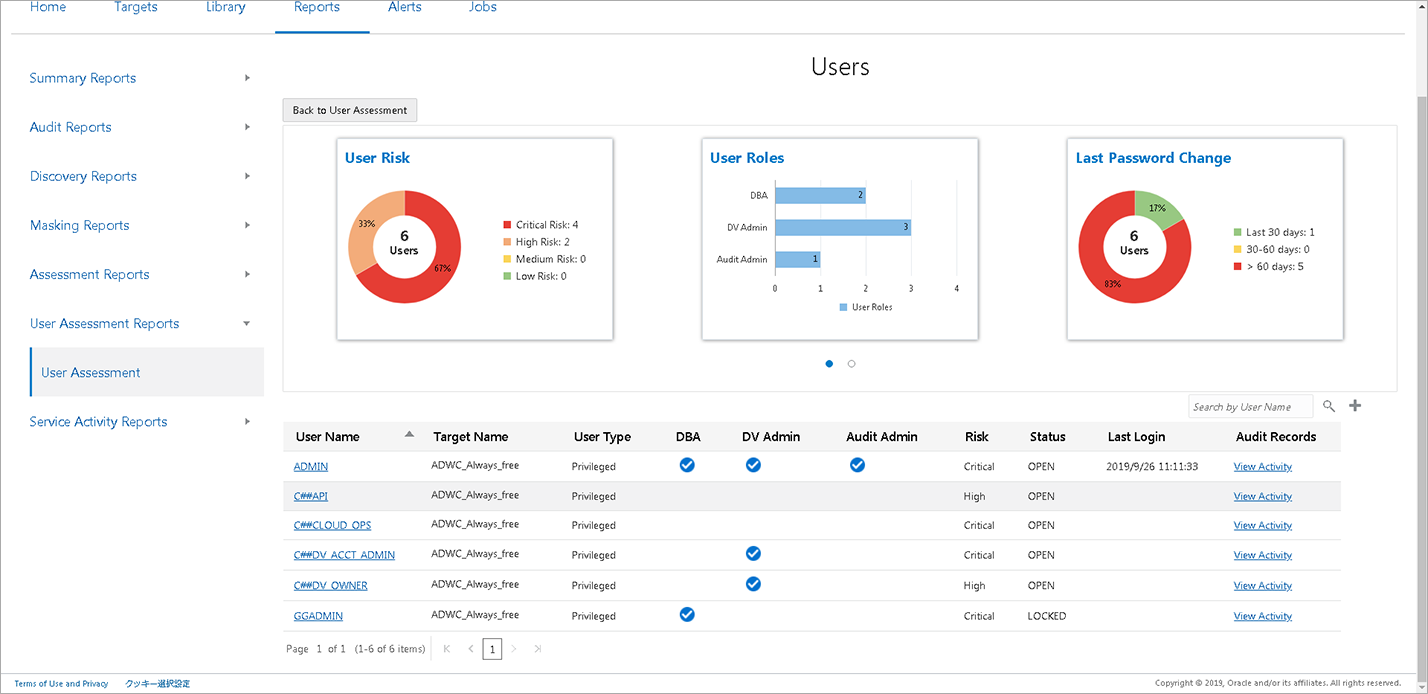Click the plus icon beside the search box
Screen dimensions: 1428x694
coord(1356,406)
